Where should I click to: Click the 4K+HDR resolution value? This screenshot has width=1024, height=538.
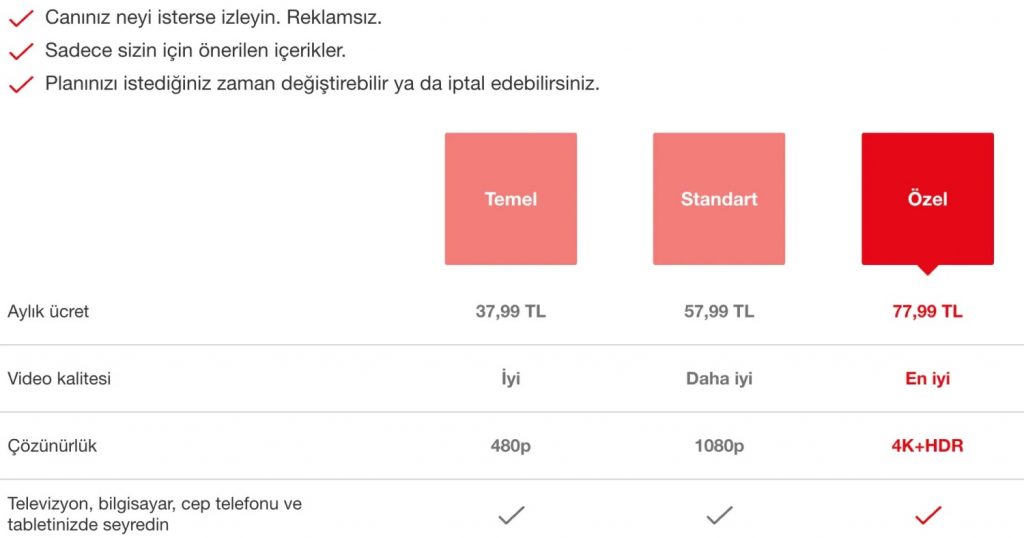point(927,446)
